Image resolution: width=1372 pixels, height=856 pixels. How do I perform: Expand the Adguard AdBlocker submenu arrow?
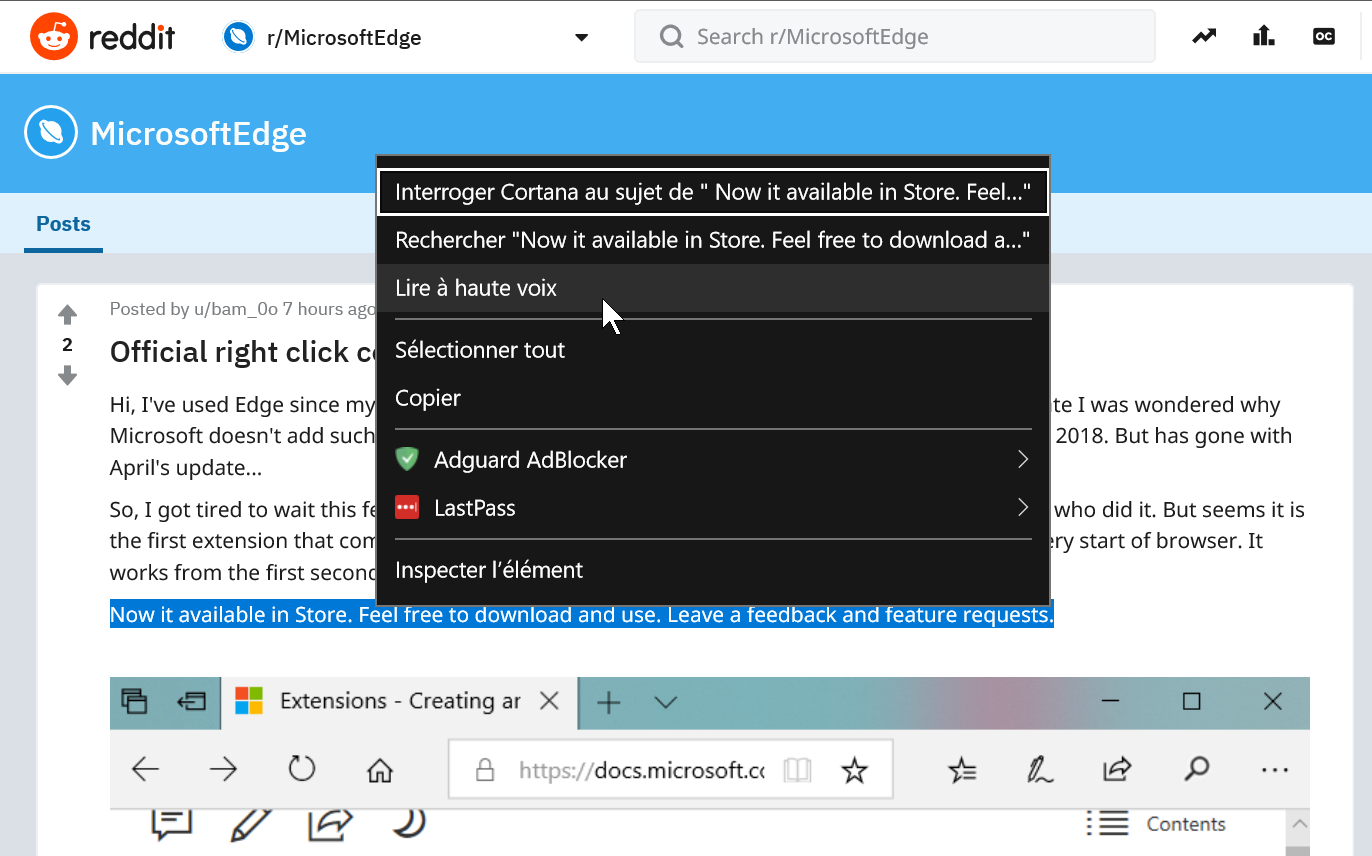1023,460
